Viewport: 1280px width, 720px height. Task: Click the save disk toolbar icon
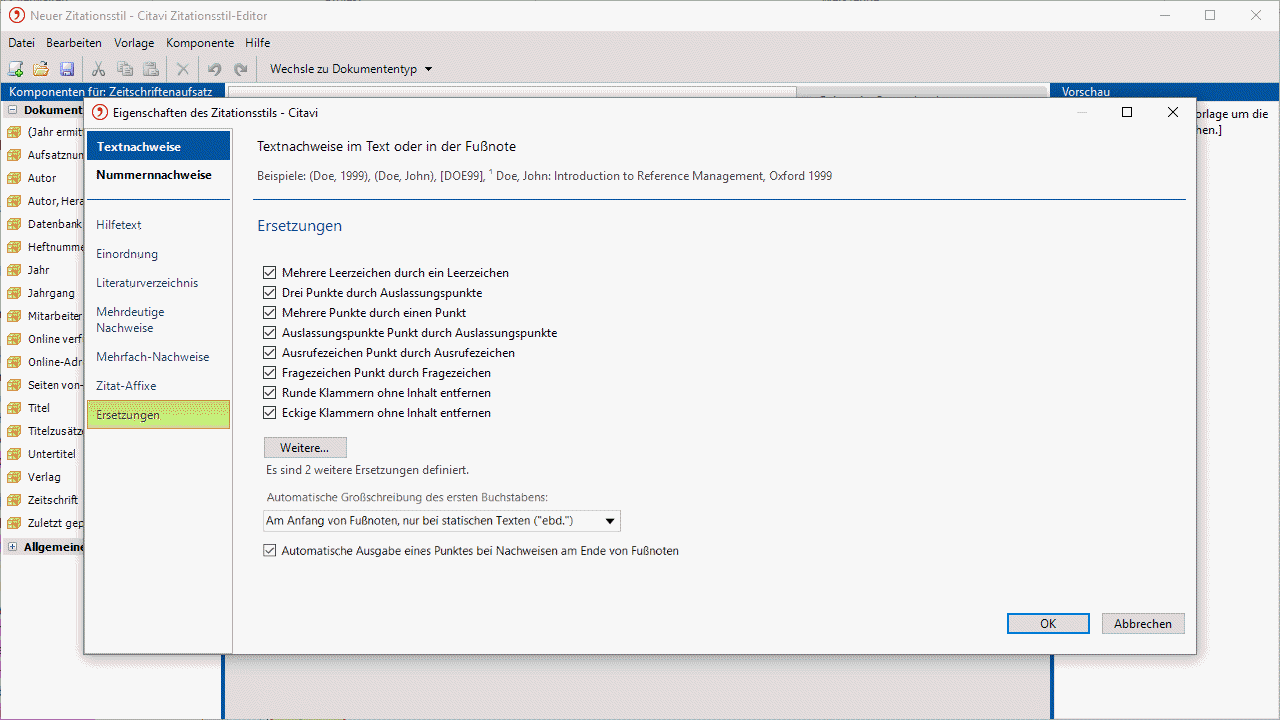[67, 69]
